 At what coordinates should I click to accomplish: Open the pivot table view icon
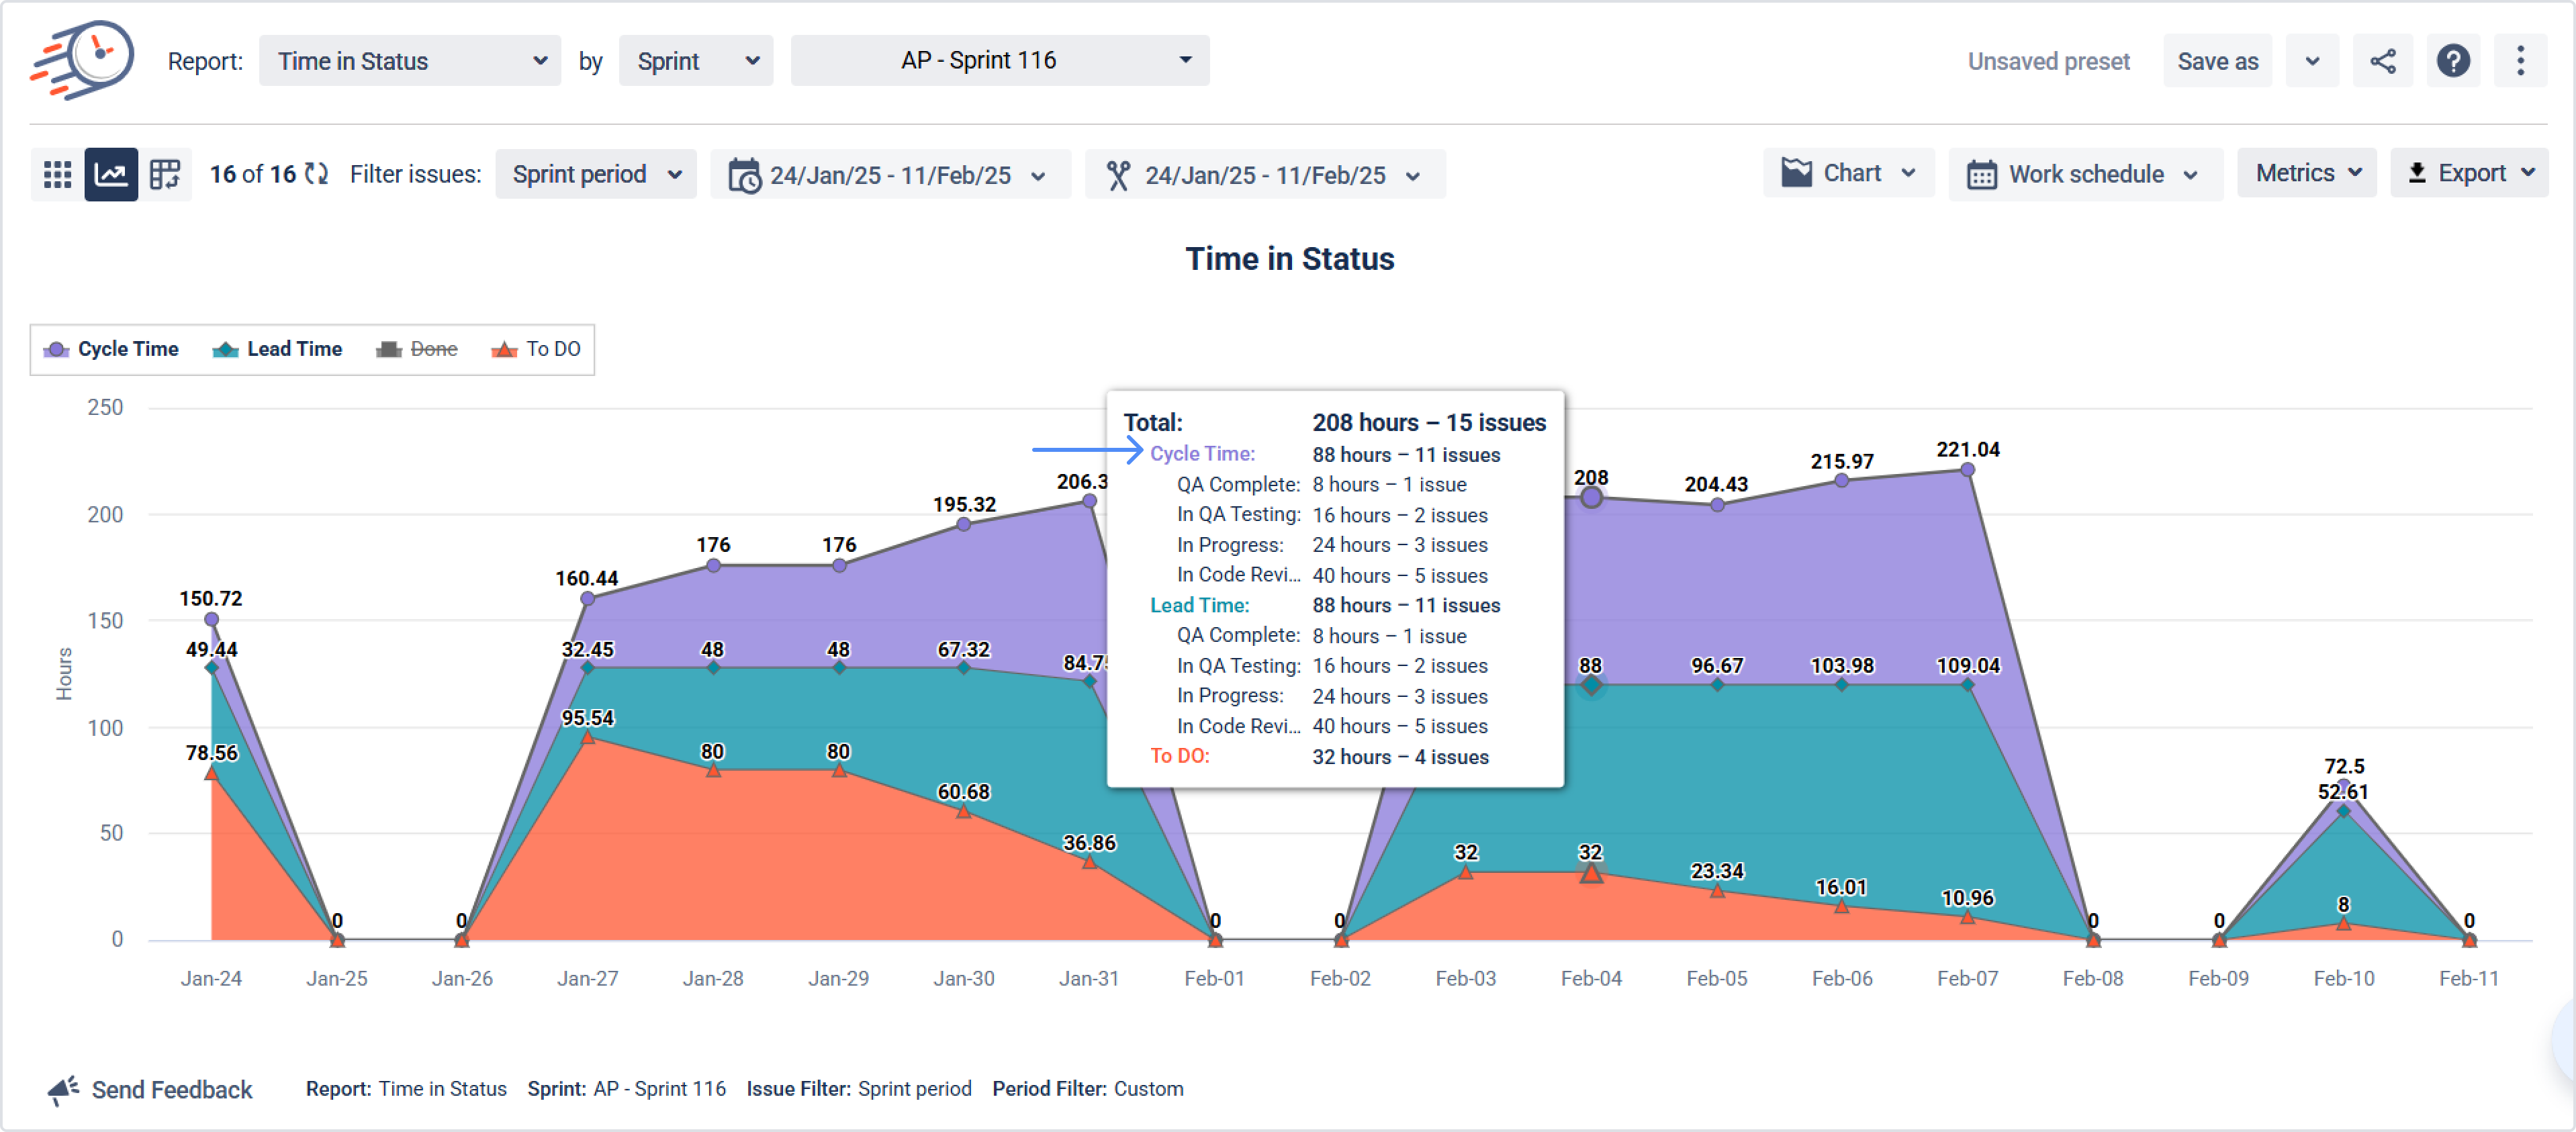point(164,174)
